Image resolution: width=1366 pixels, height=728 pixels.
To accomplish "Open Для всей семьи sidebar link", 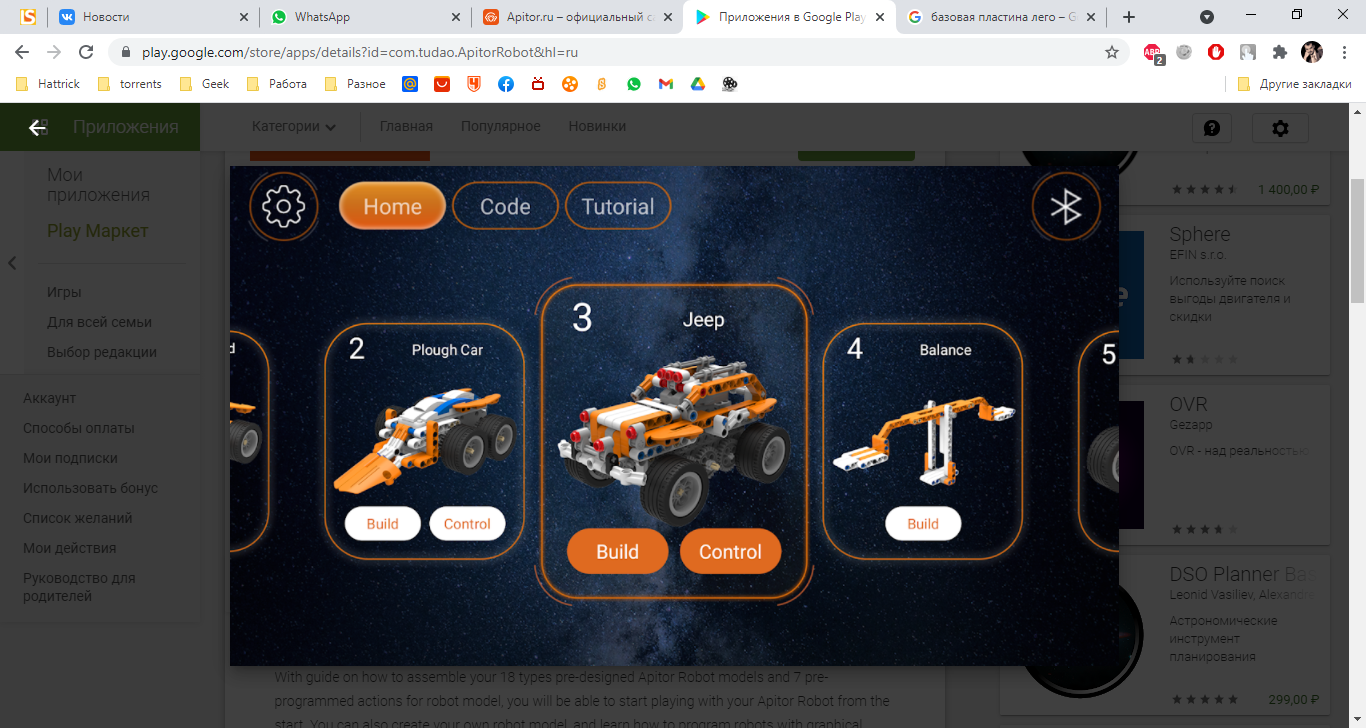I will (x=99, y=322).
